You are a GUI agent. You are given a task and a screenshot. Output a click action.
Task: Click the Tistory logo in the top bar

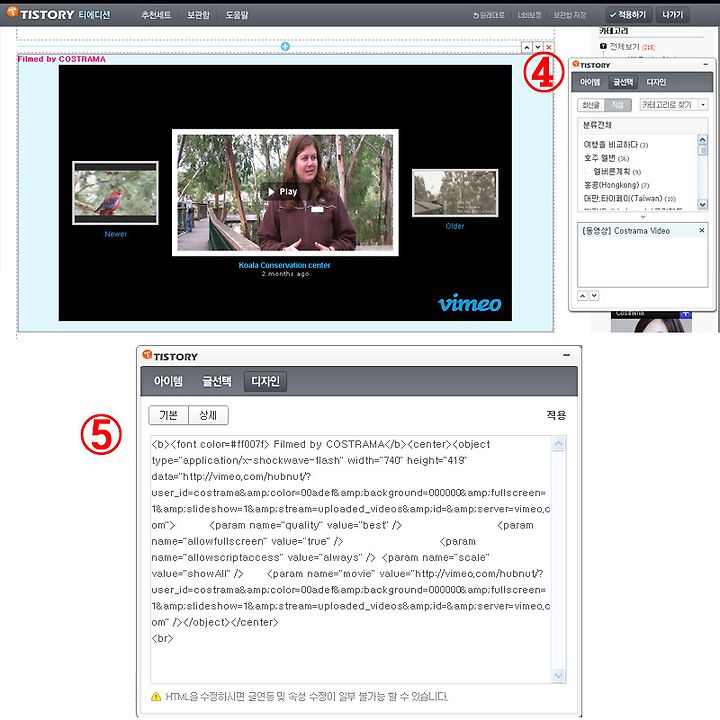40,14
